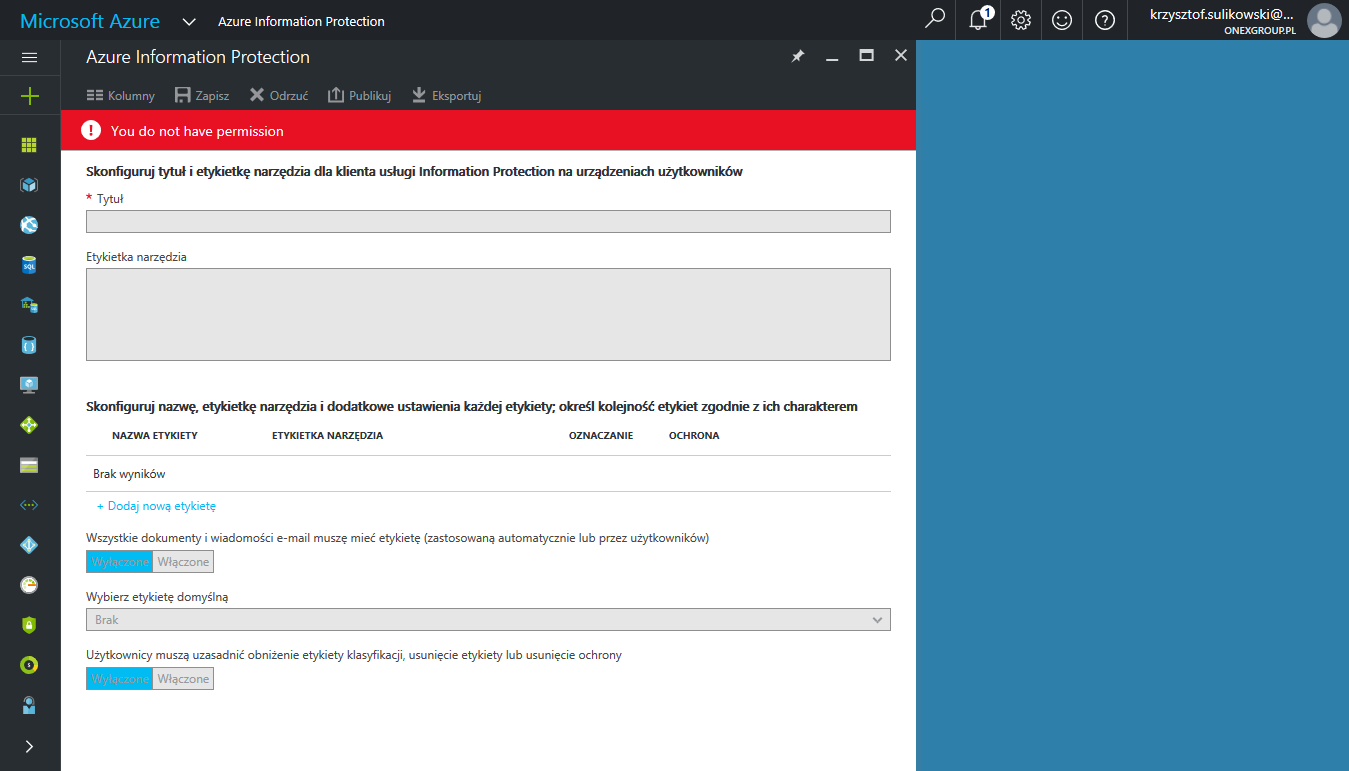
Task: Open SQL databases icon in sidebar
Action: point(29,265)
